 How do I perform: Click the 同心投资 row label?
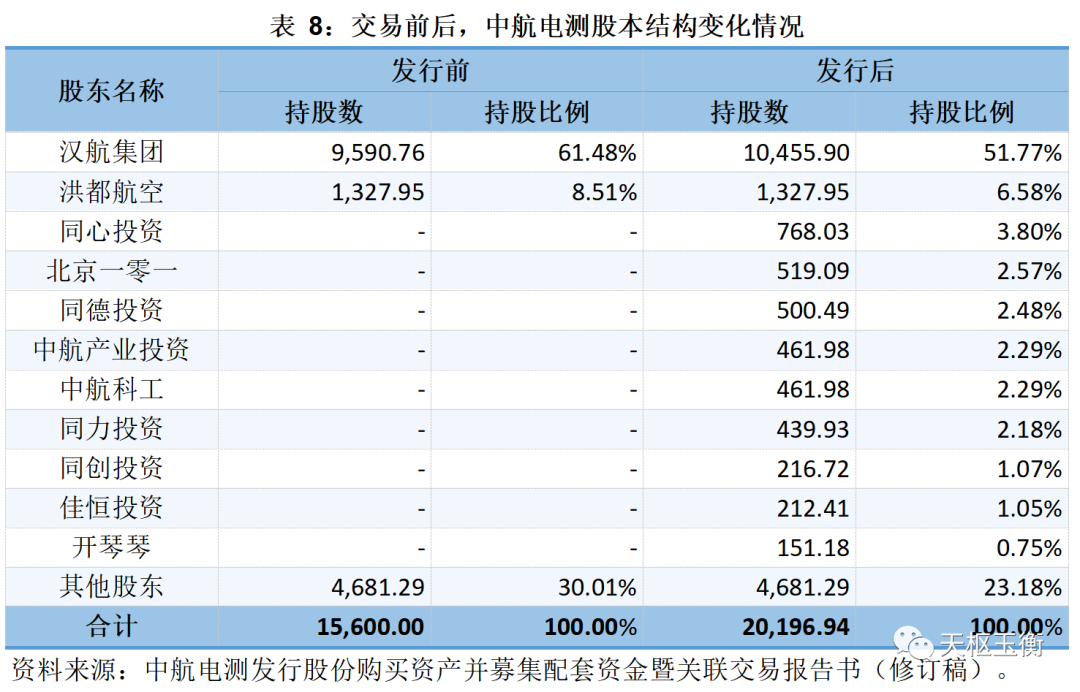coord(111,232)
